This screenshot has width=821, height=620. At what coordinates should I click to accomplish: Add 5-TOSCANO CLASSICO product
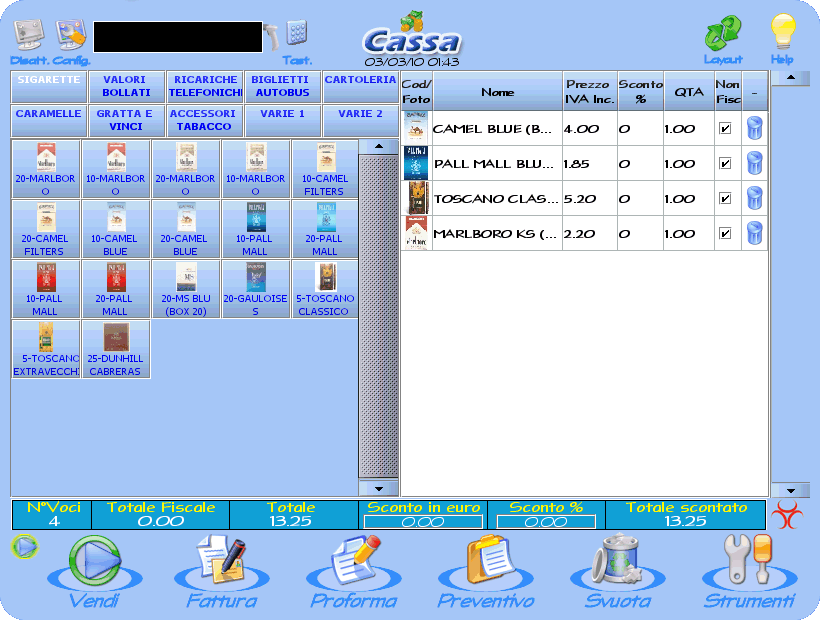pyautogui.click(x=325, y=290)
